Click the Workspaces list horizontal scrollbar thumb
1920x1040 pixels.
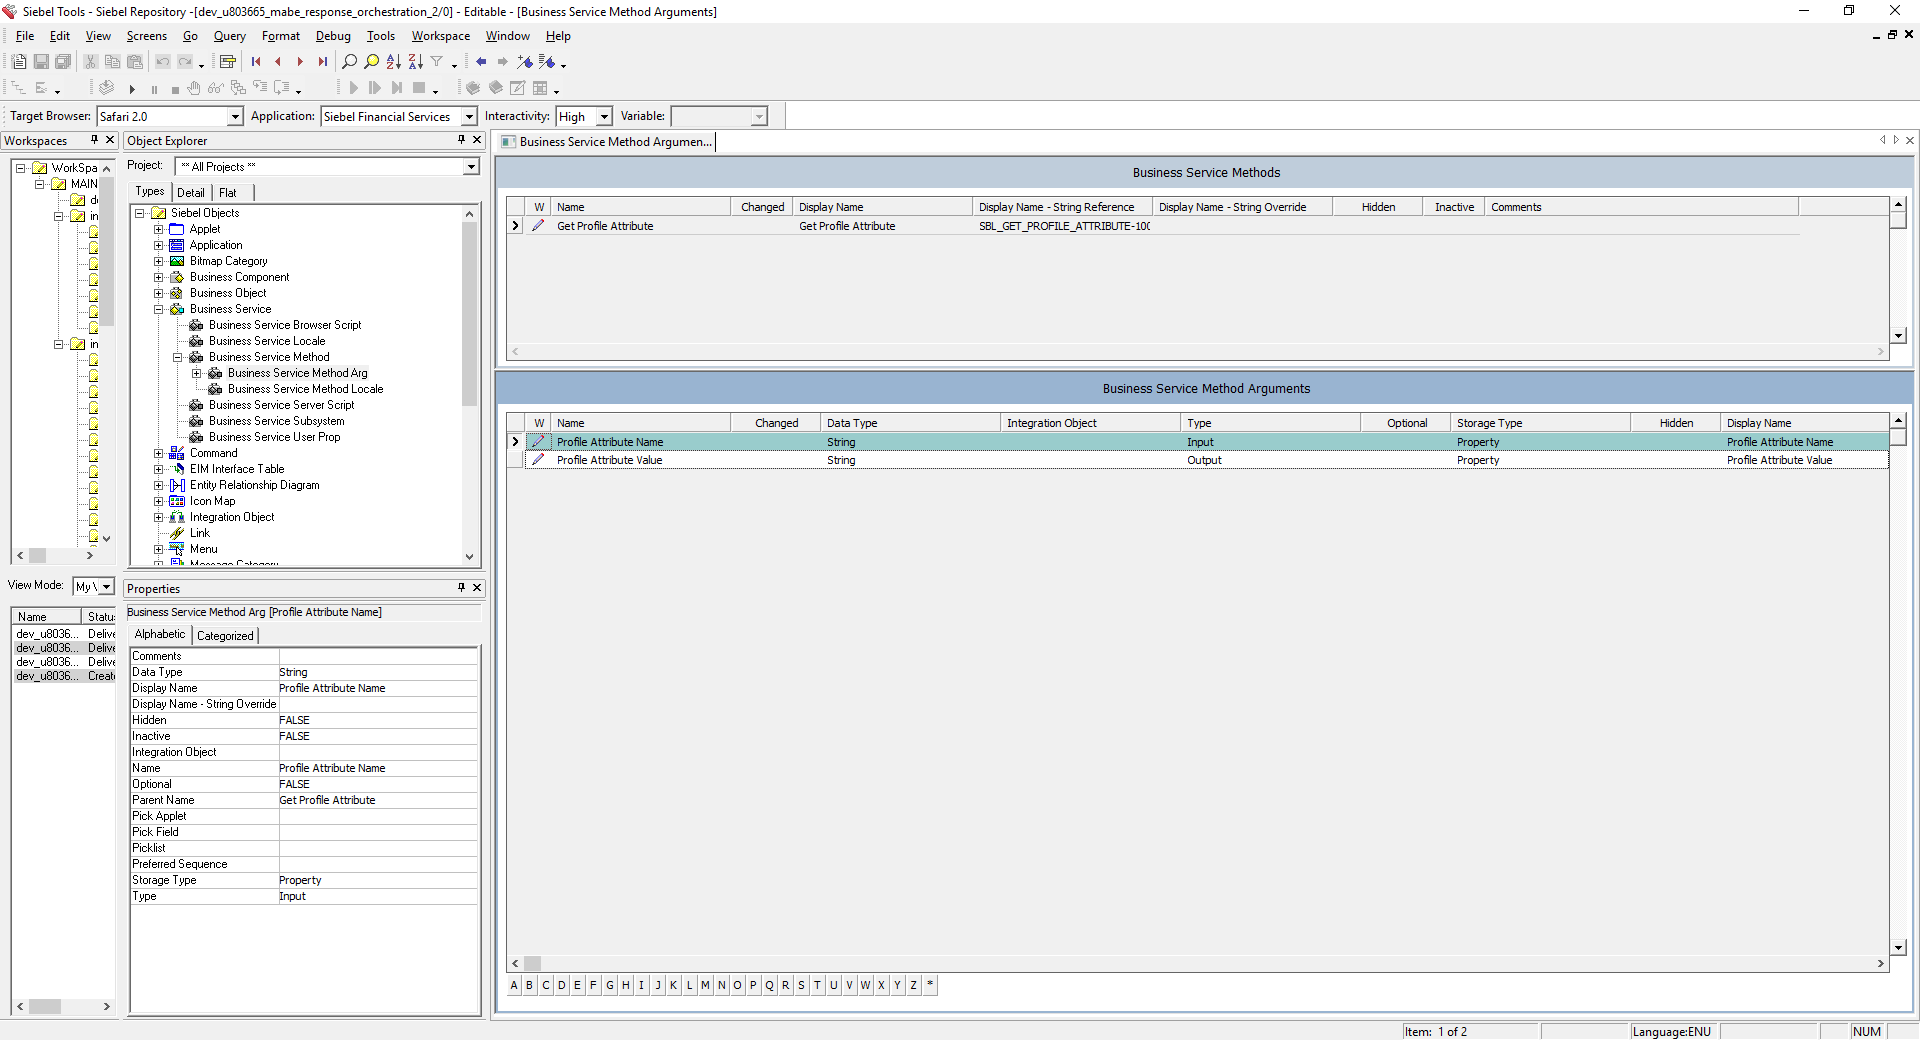click(45, 1007)
